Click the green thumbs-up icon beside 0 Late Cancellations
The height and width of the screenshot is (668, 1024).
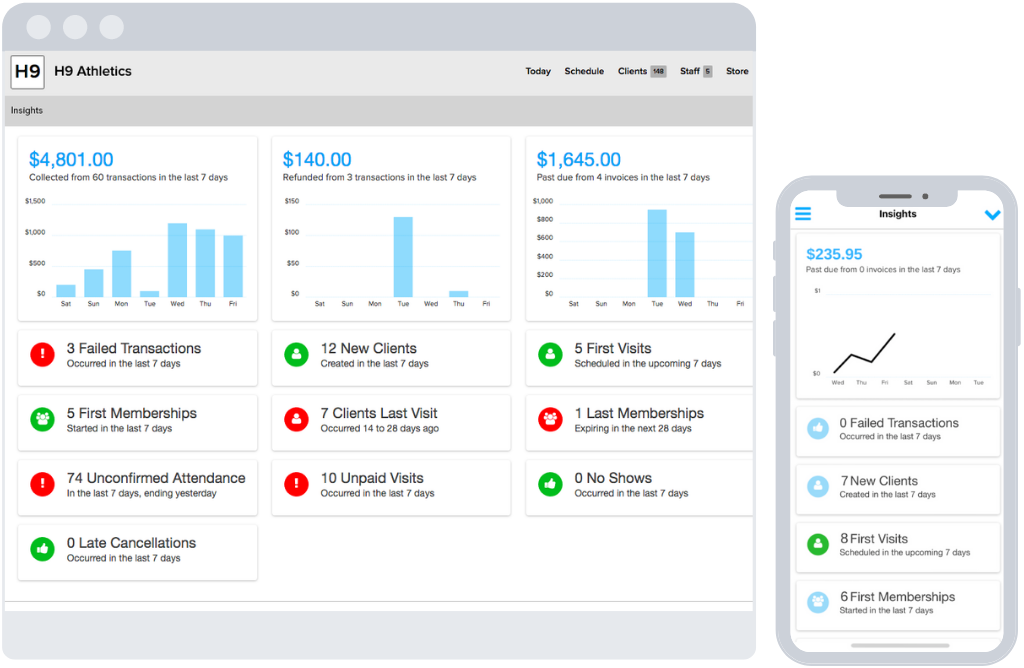[42, 549]
